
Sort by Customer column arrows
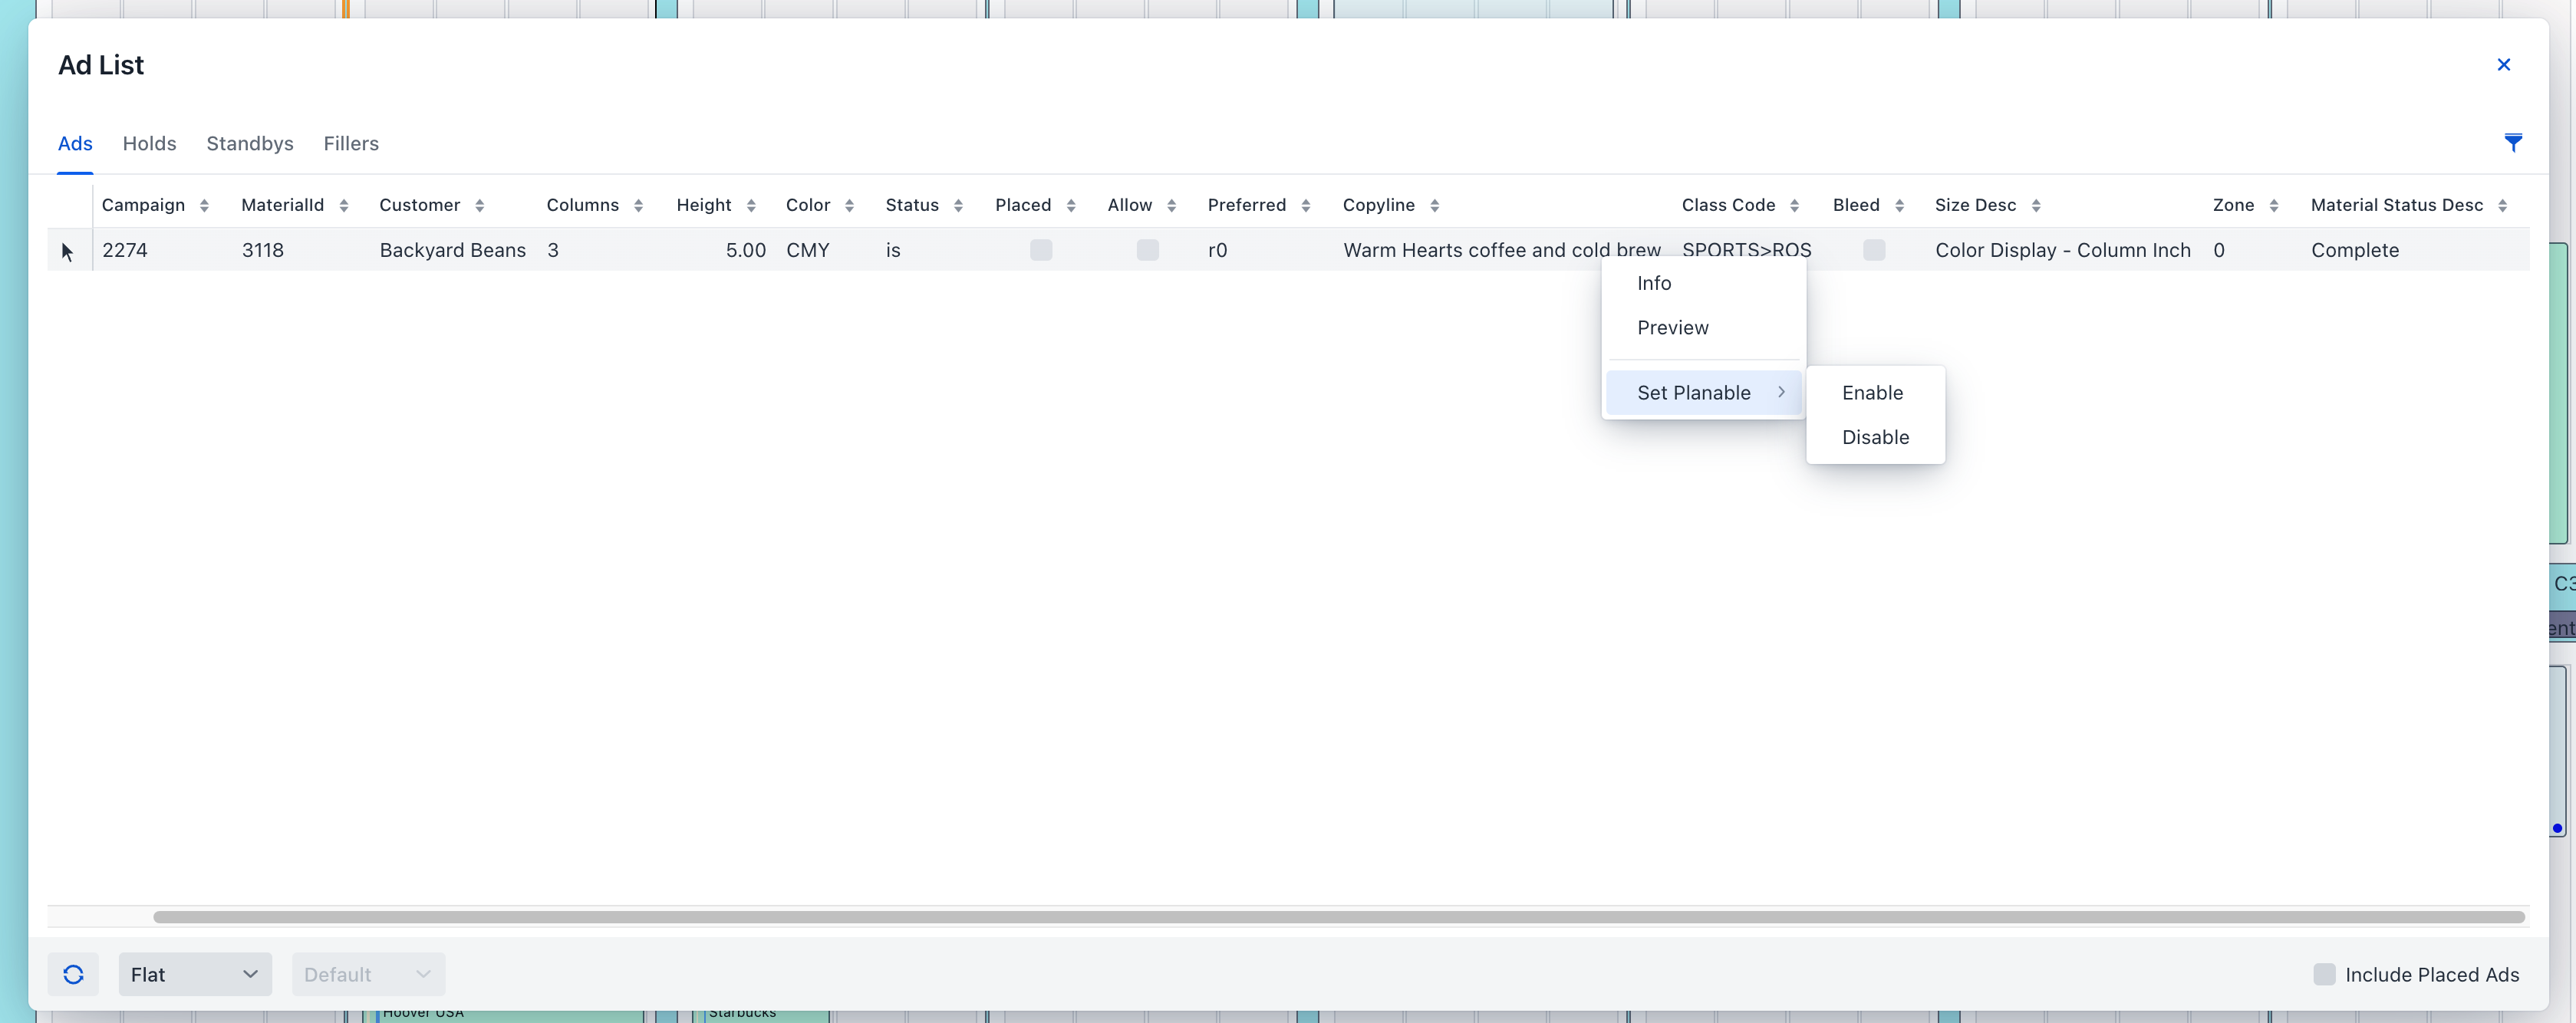coord(480,205)
